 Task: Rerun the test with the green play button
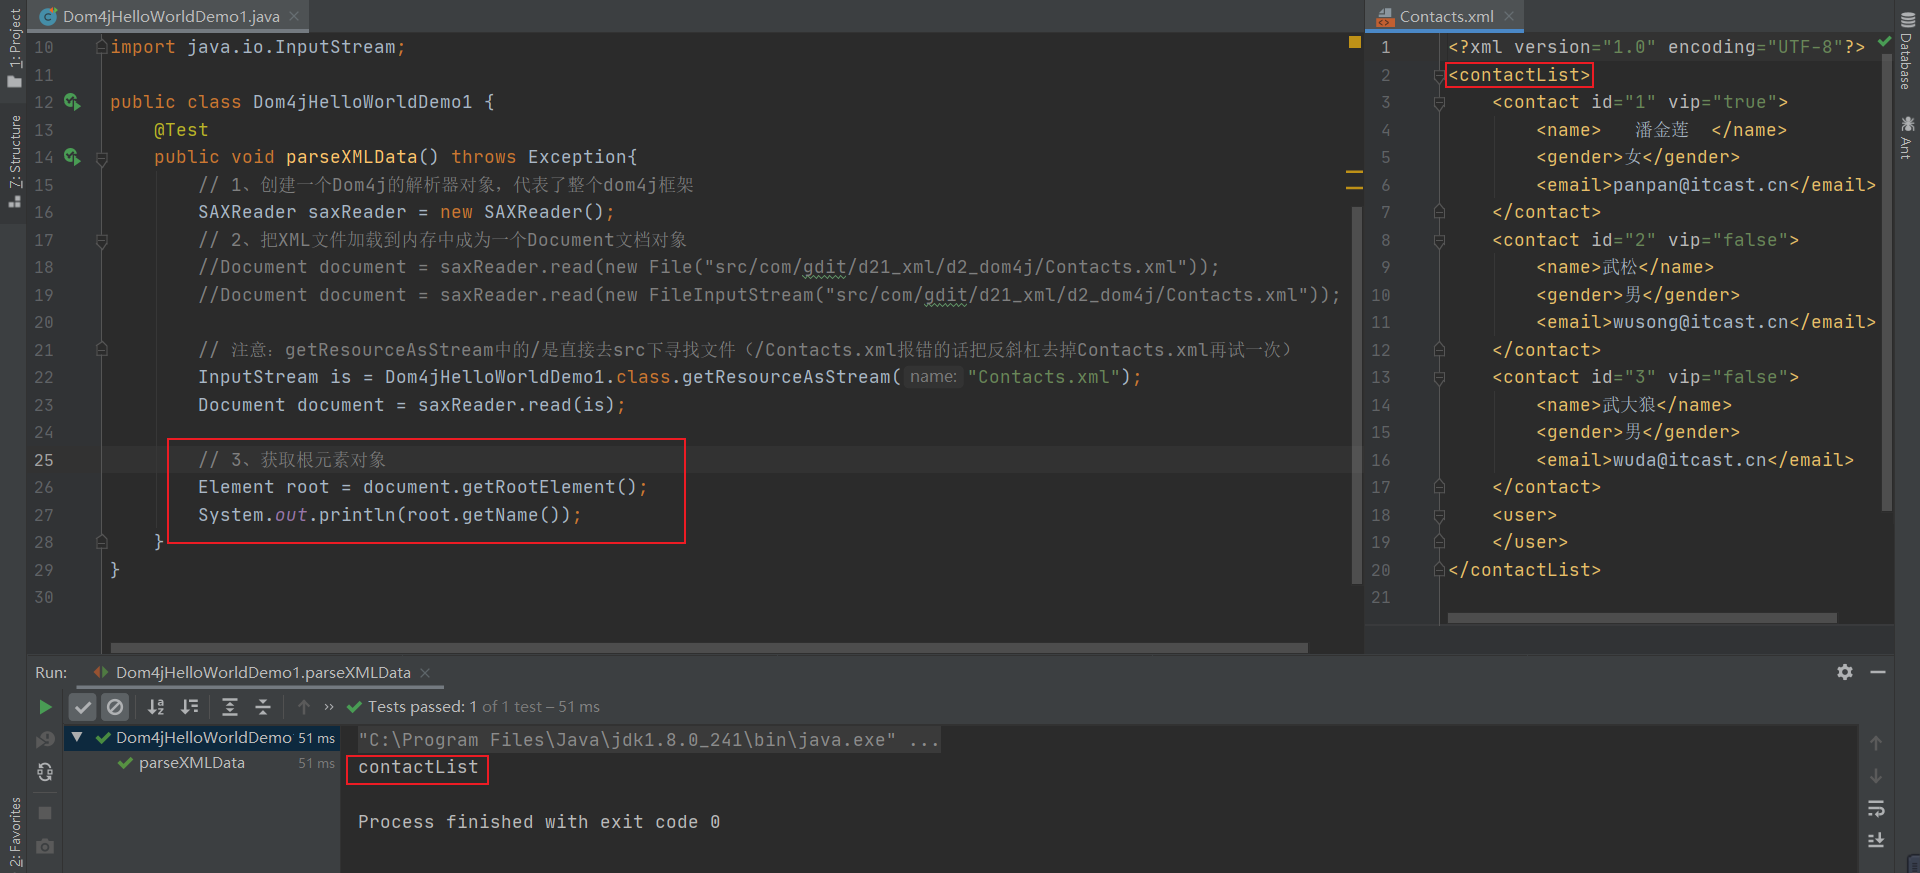tap(45, 707)
